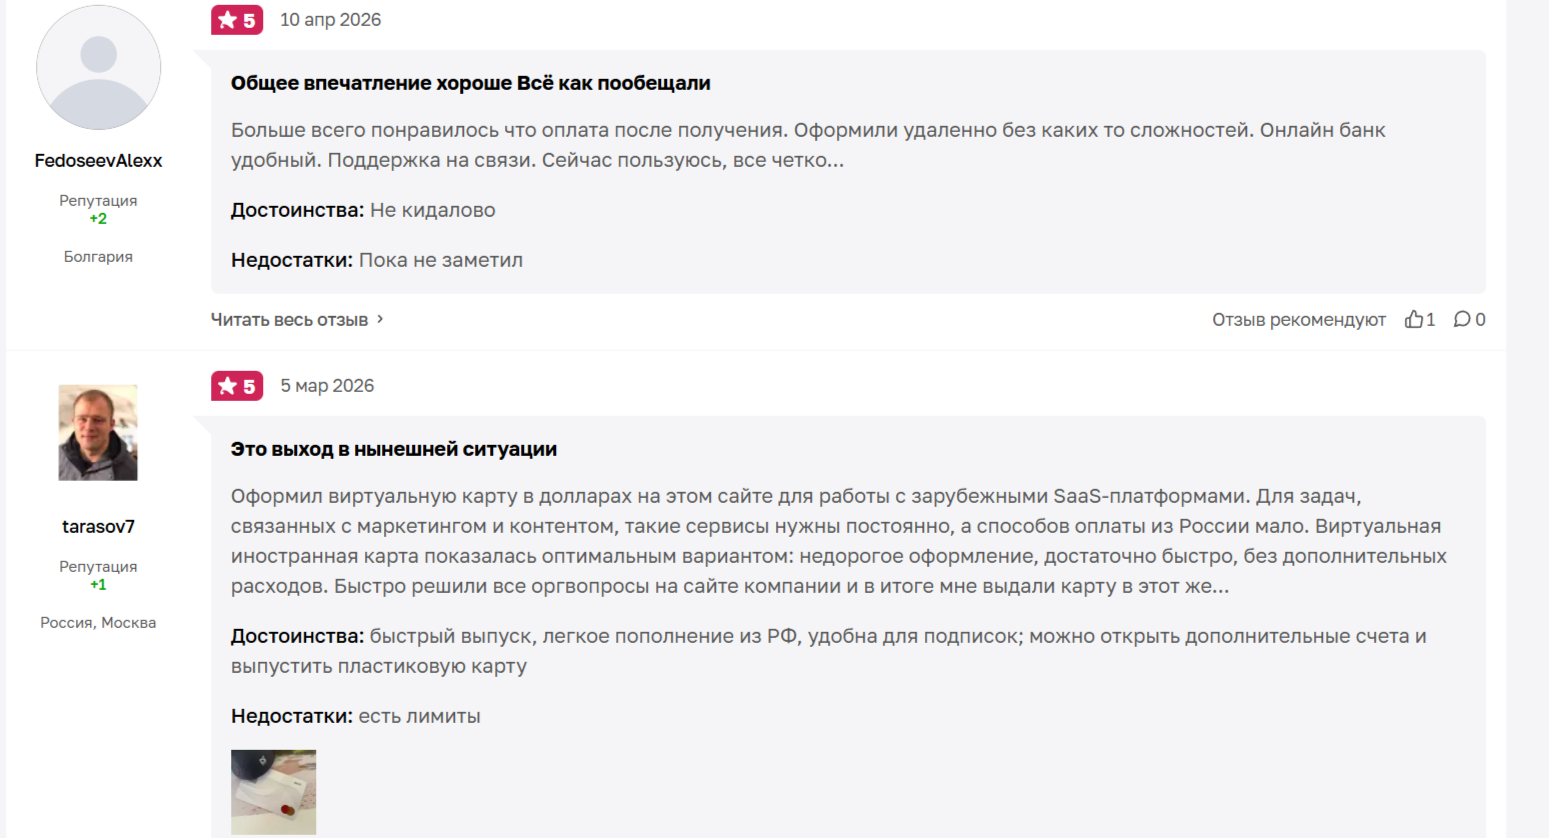
Task: Open review titled "Это выход в нынешней ситуации"
Action: pyautogui.click(x=394, y=449)
